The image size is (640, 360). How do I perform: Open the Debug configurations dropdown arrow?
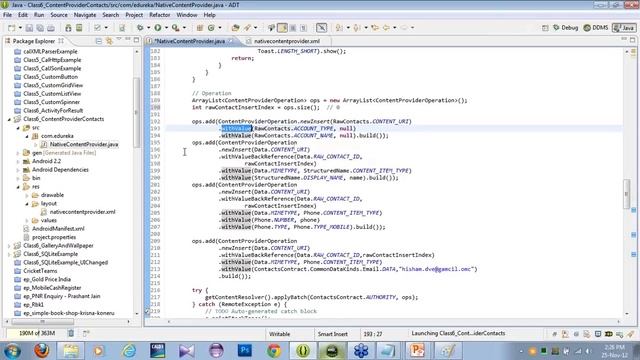tap(148, 28)
